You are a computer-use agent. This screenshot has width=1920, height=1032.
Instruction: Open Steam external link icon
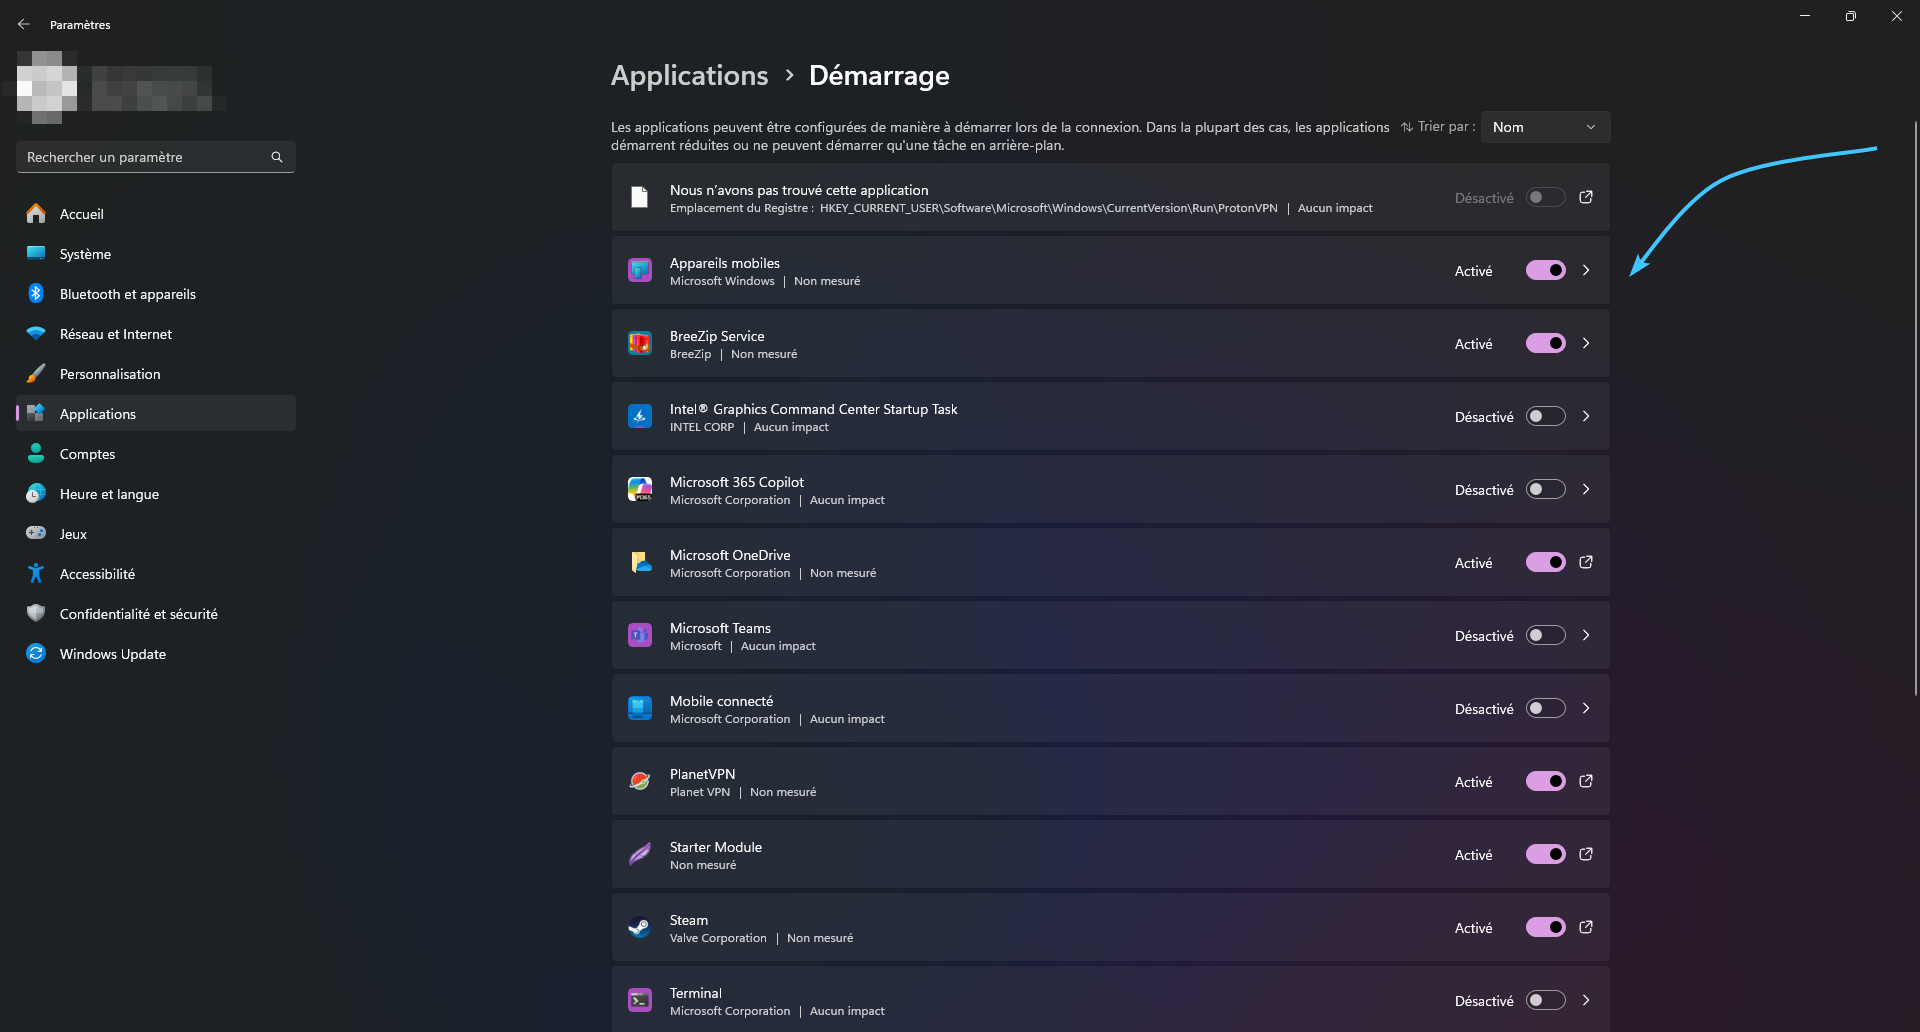(1586, 927)
